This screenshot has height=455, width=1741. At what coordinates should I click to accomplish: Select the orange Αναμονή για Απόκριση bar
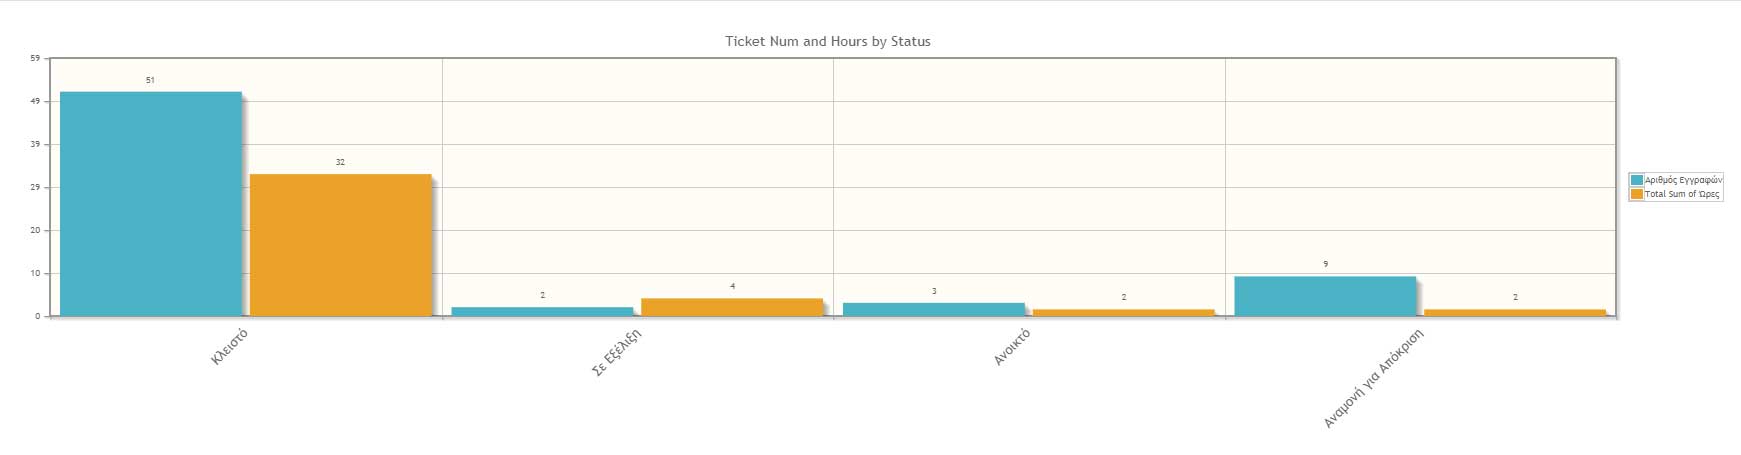(x=1515, y=312)
